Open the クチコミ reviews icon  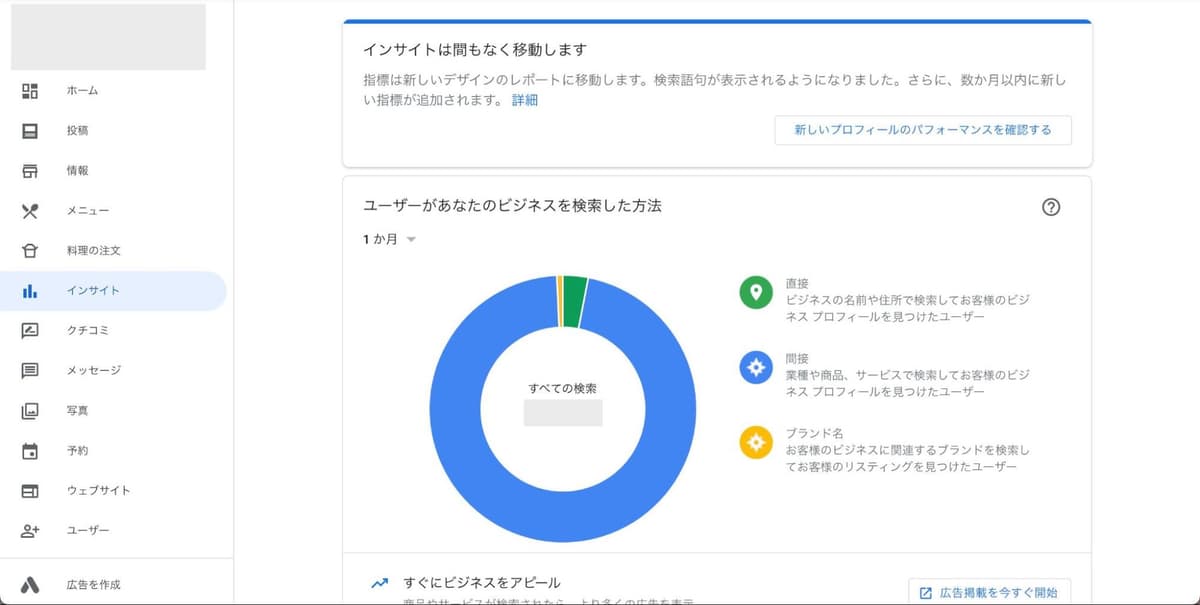(x=30, y=331)
